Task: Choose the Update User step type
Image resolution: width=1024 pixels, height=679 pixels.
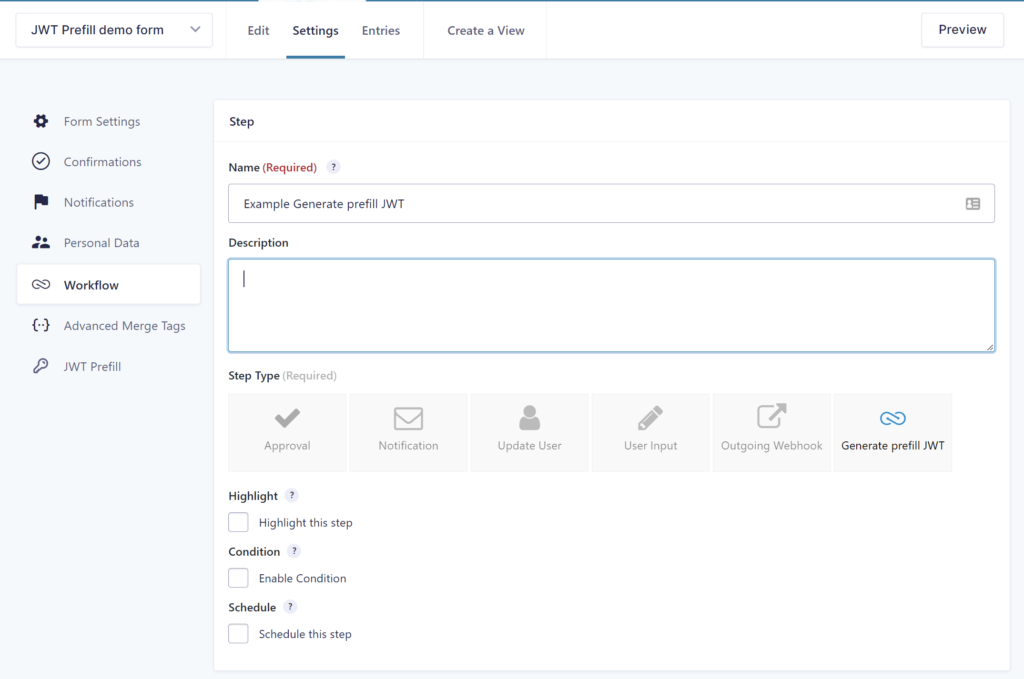Action: click(530, 432)
